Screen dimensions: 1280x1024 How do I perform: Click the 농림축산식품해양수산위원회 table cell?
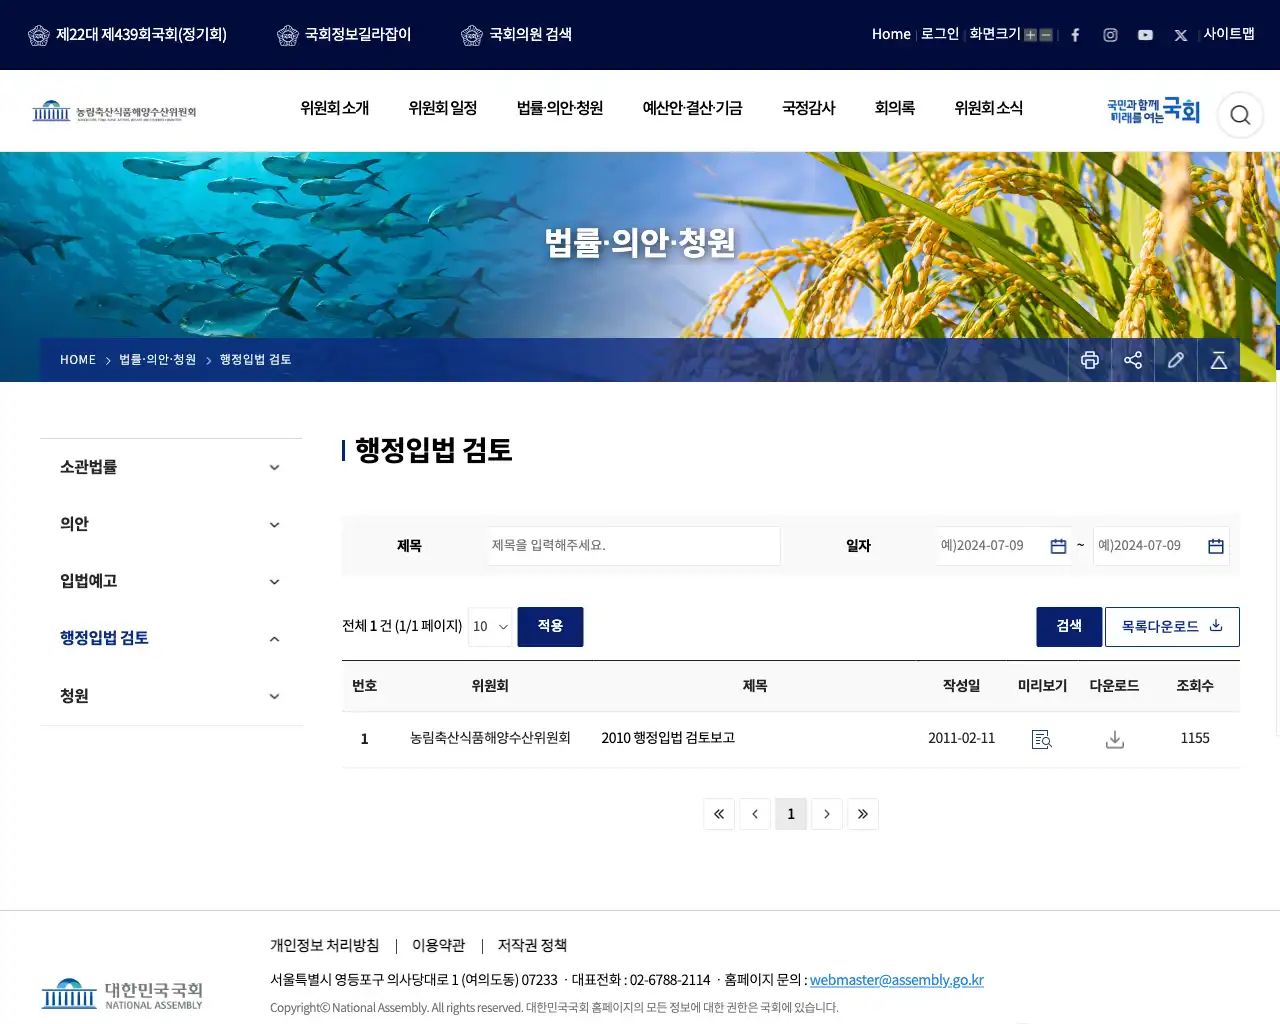(x=490, y=738)
